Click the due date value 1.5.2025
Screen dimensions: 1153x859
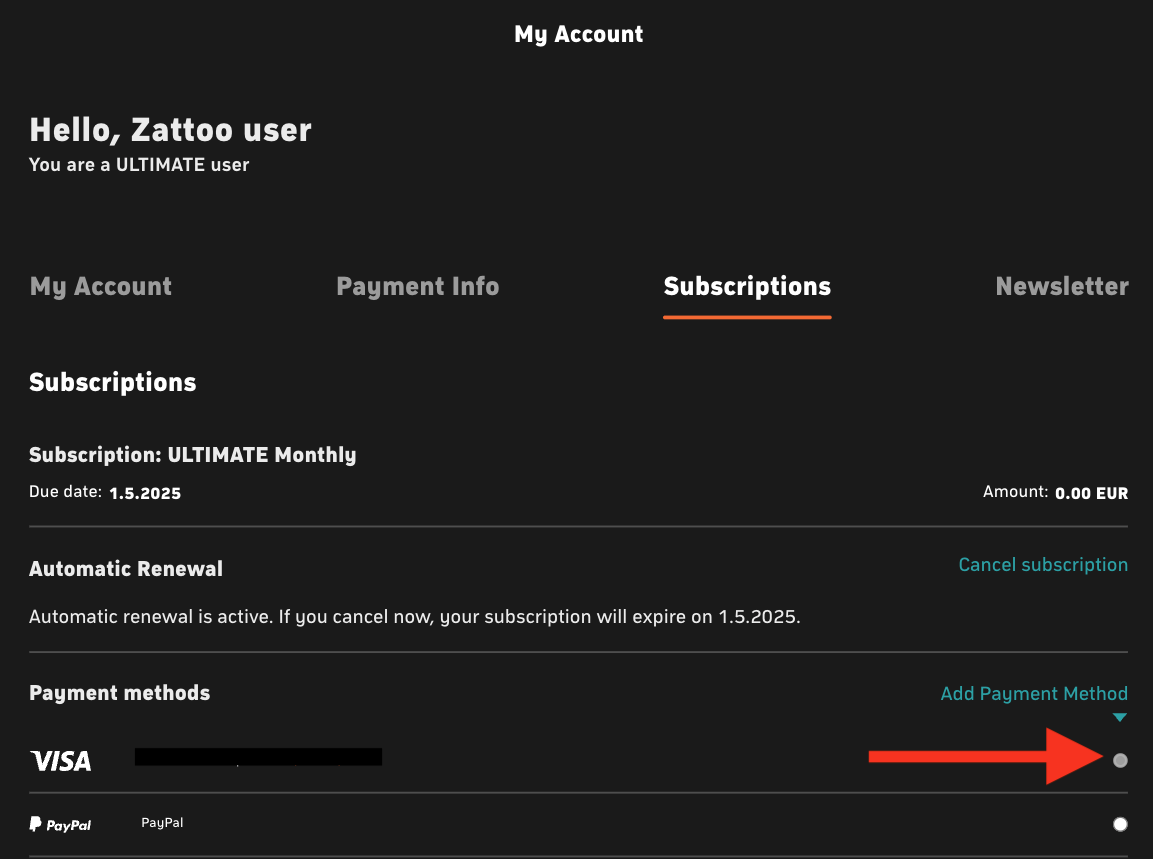point(145,493)
